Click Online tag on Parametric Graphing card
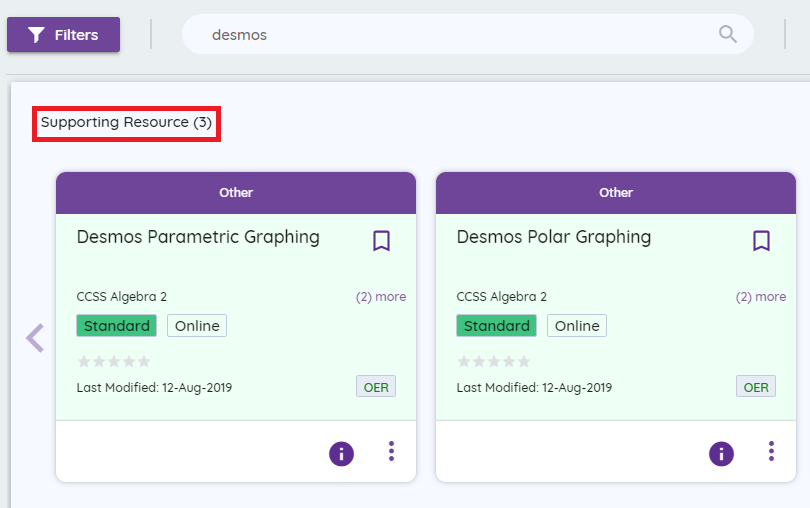The height and width of the screenshot is (508, 810). coord(197,326)
